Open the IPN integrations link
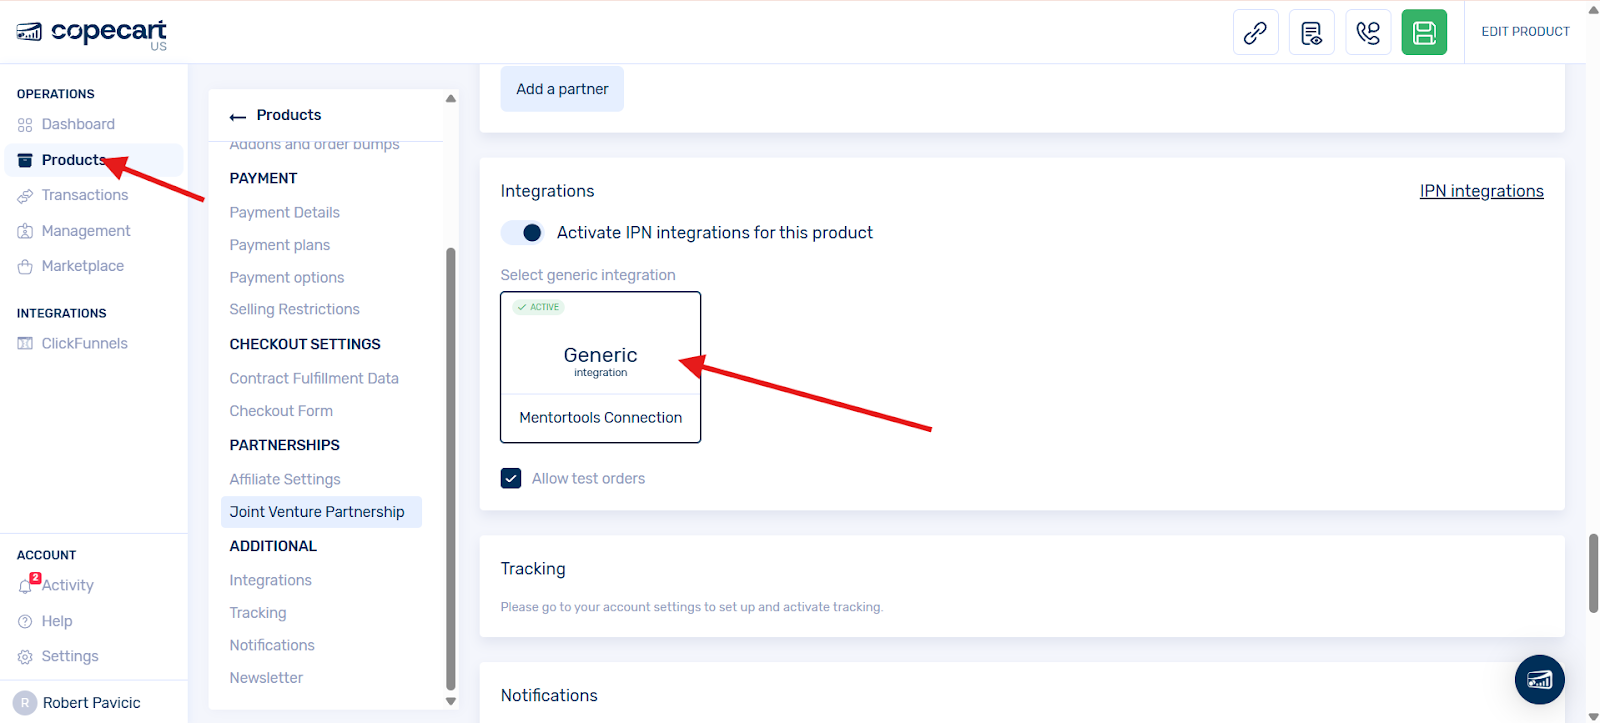Viewport: 1600px width, 723px height. click(1481, 191)
